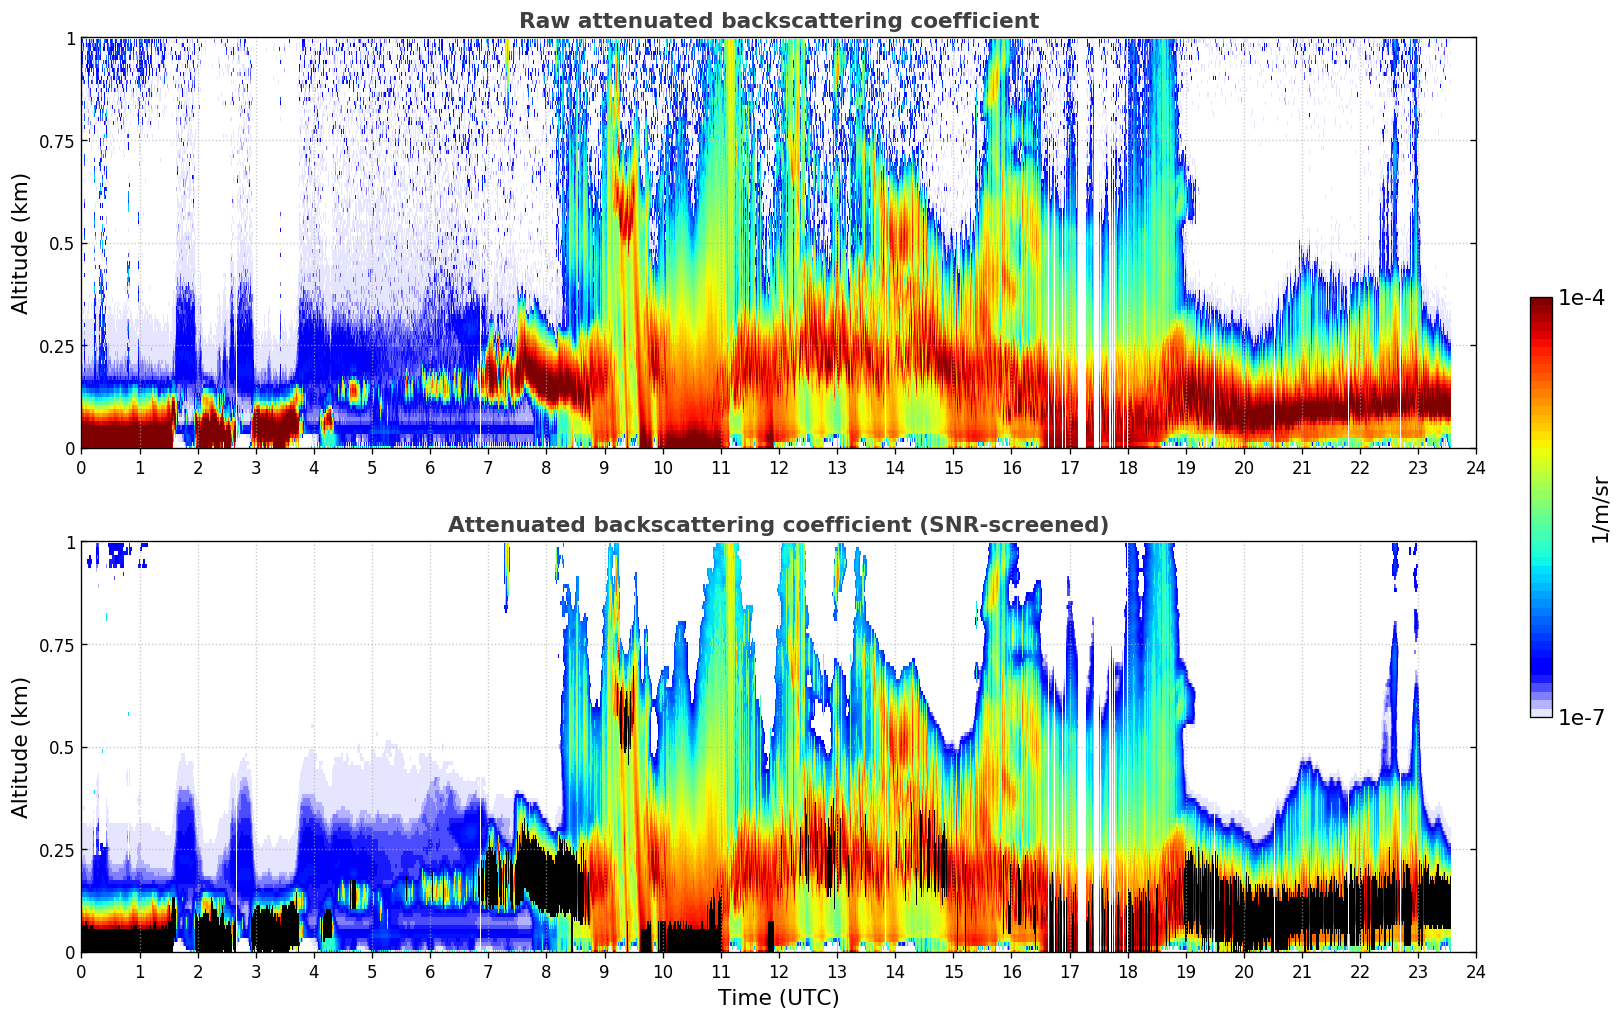Click the "Altitude (km)" label of the raw plot
This screenshot has height=1020, width=1621.
tap(21, 243)
